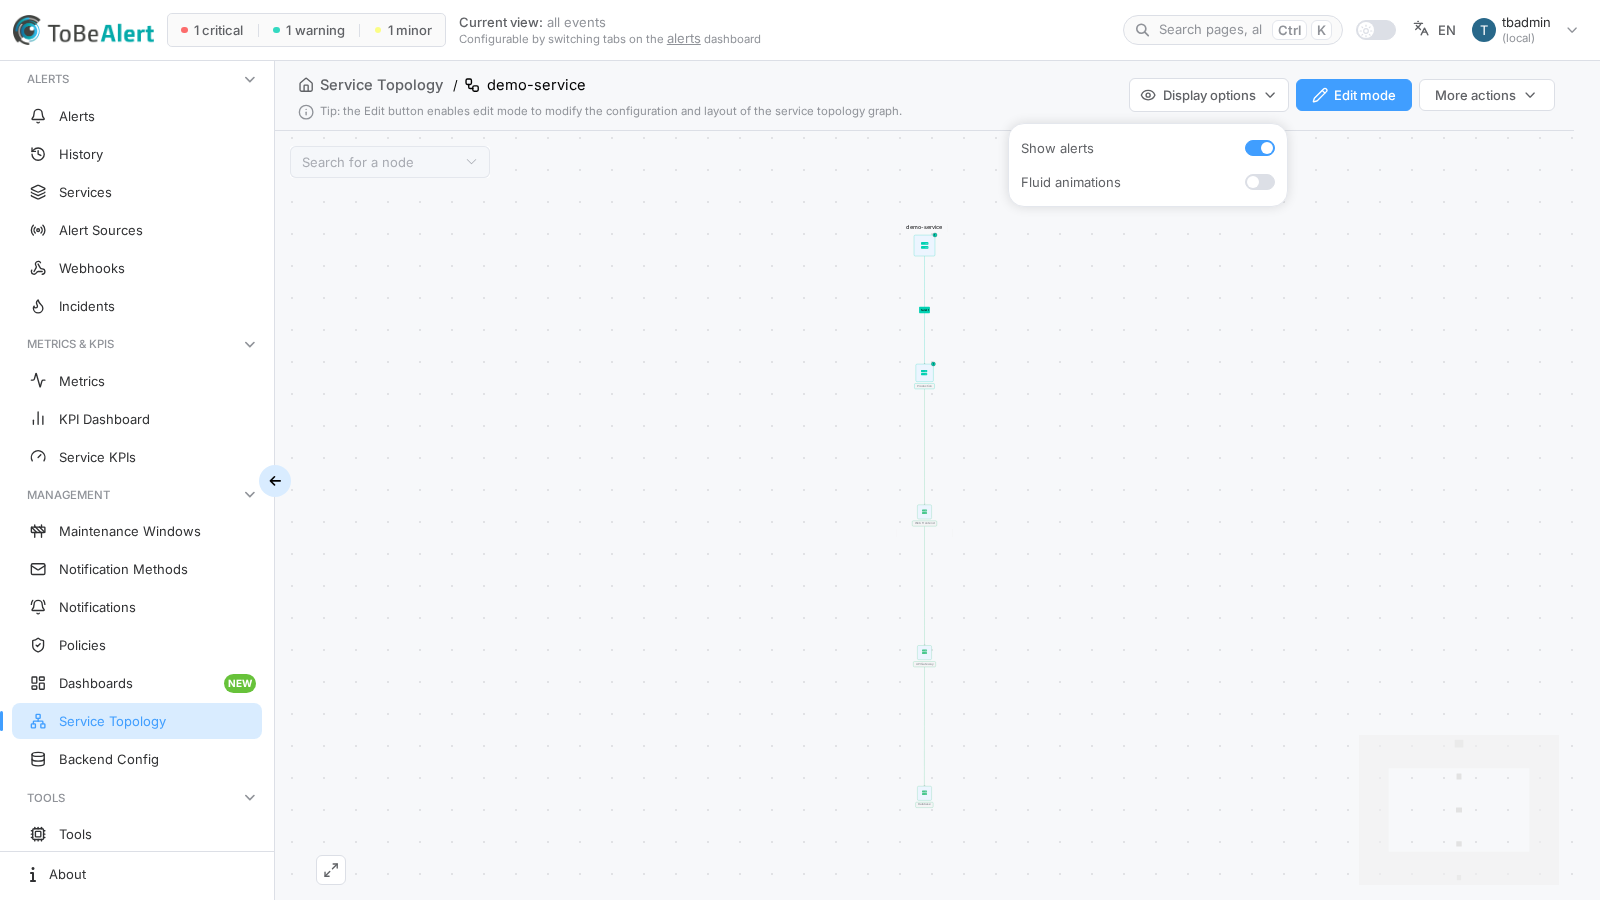Click the home icon in breadcrumb
This screenshot has height=900, width=1600.
point(306,85)
